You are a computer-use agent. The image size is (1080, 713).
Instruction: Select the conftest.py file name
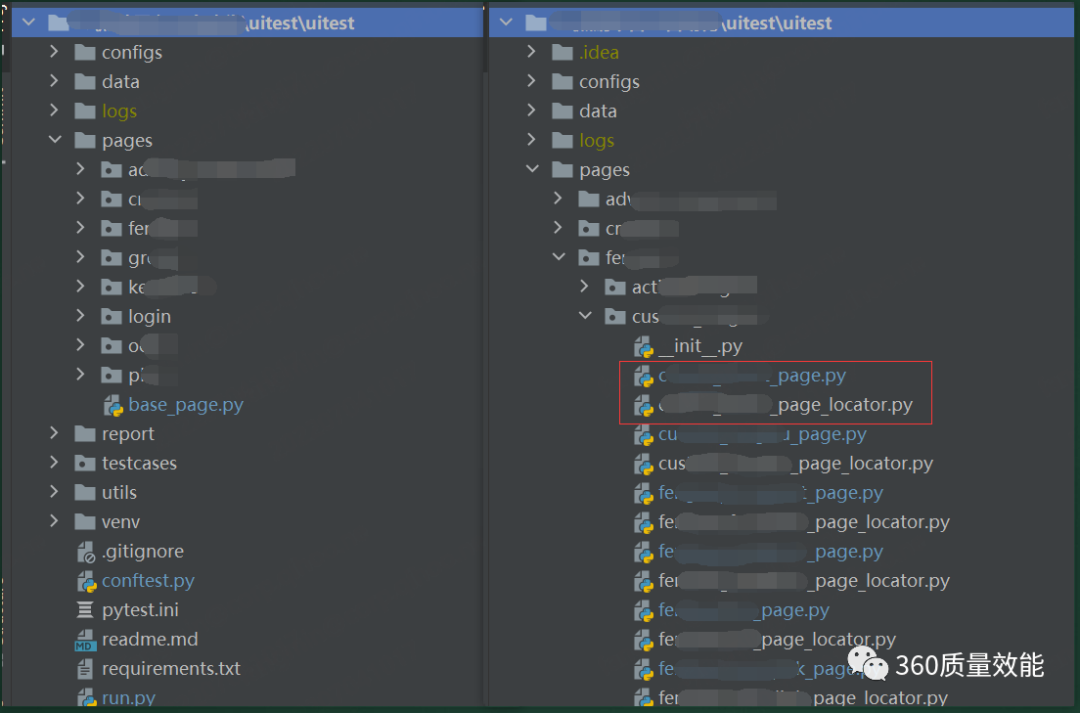(x=148, y=581)
